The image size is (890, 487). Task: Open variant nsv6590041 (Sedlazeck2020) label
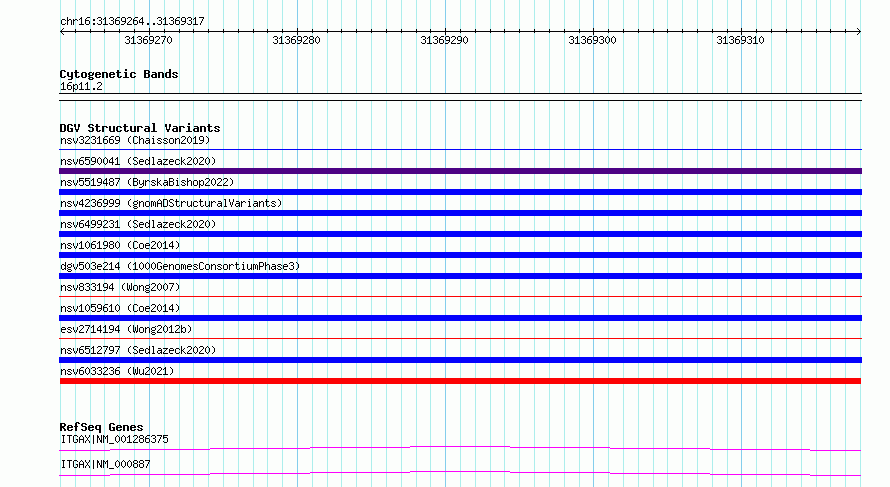click(138, 161)
